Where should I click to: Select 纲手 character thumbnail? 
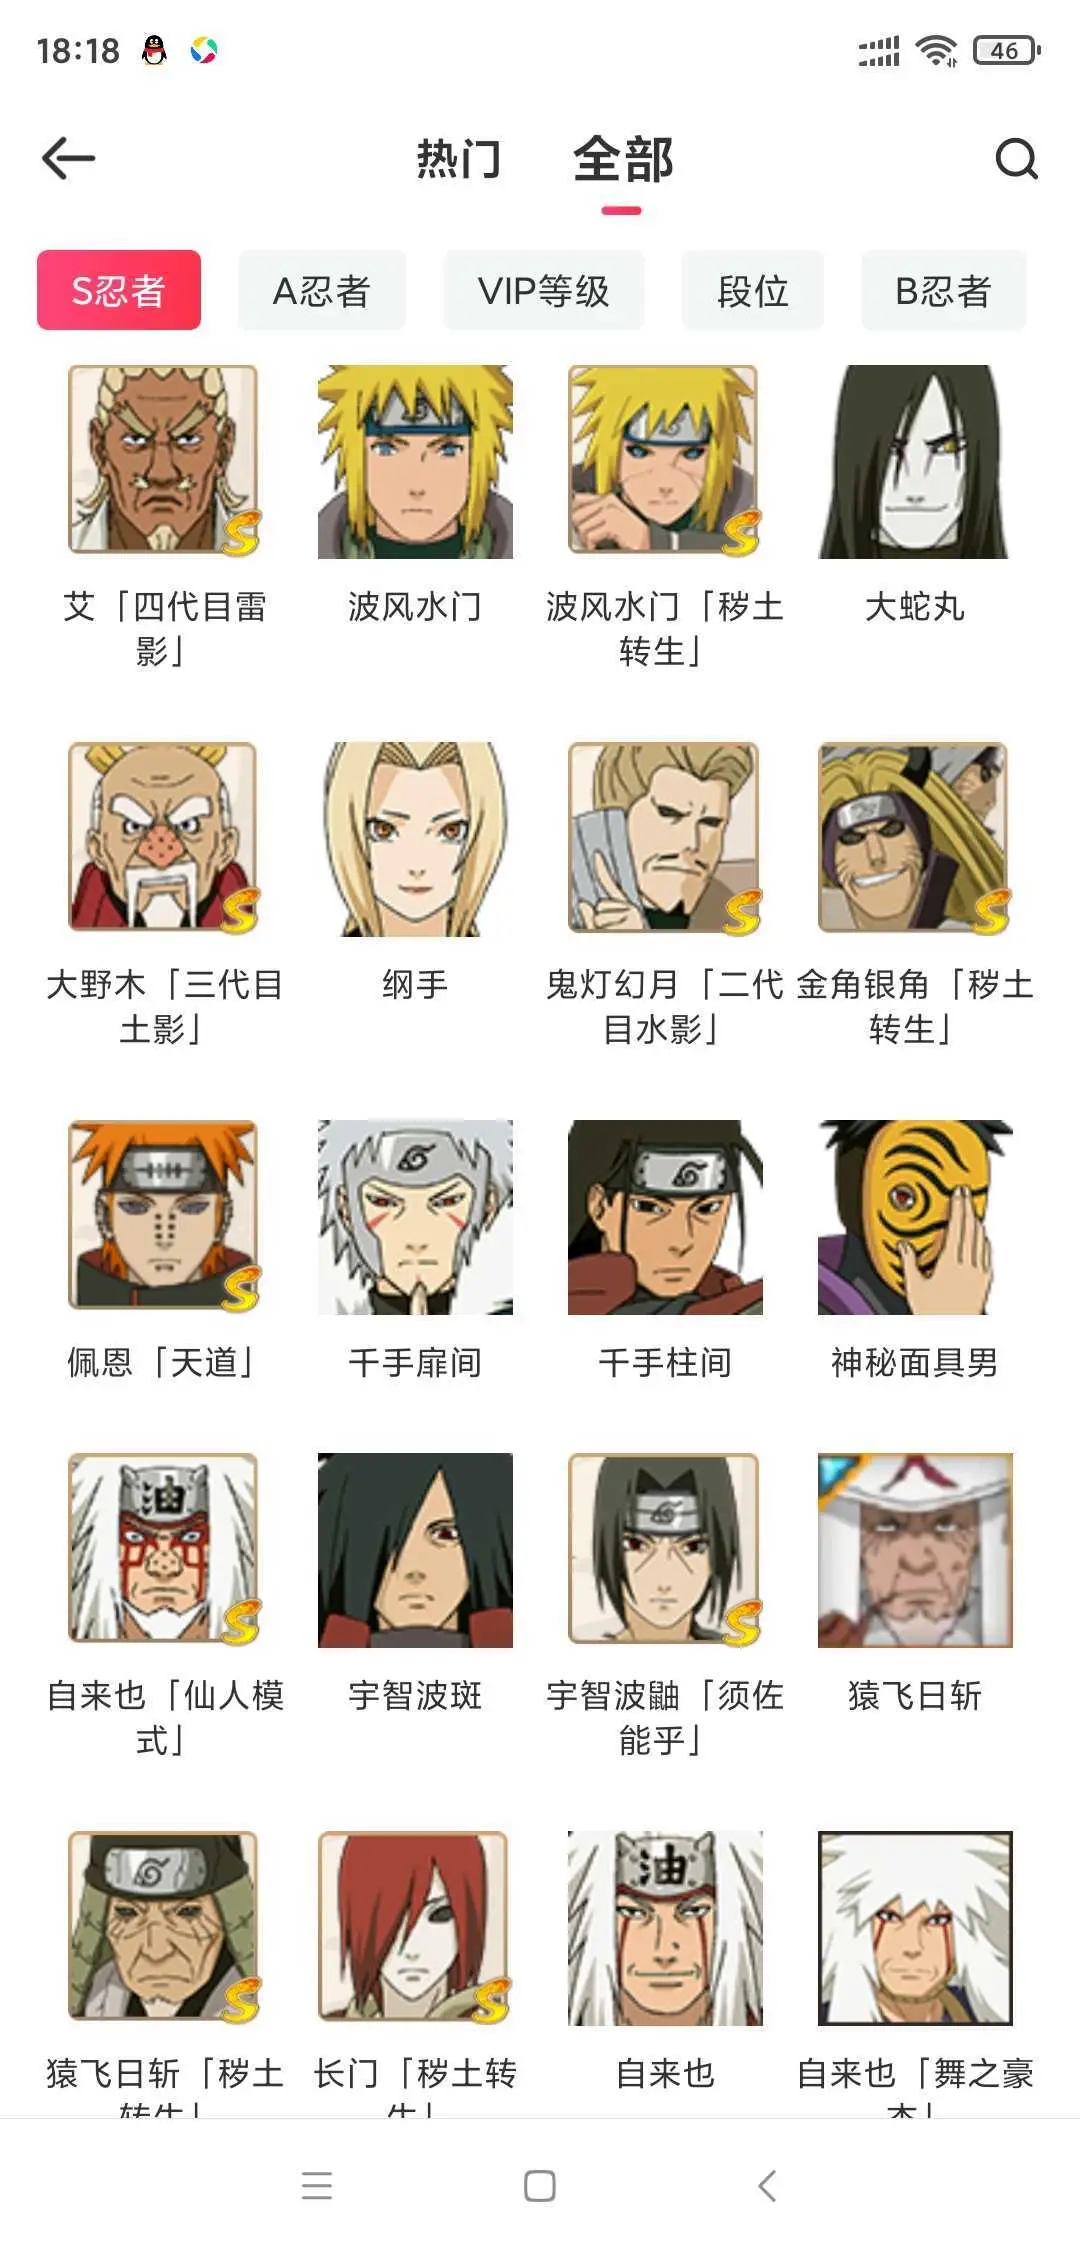[415, 839]
